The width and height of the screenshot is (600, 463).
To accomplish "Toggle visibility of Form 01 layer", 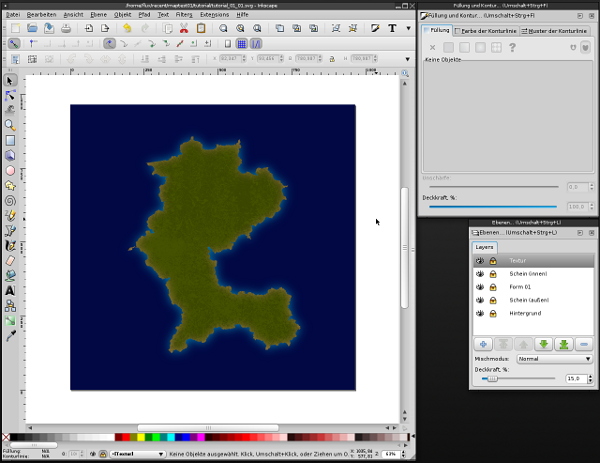I will click(480, 286).
